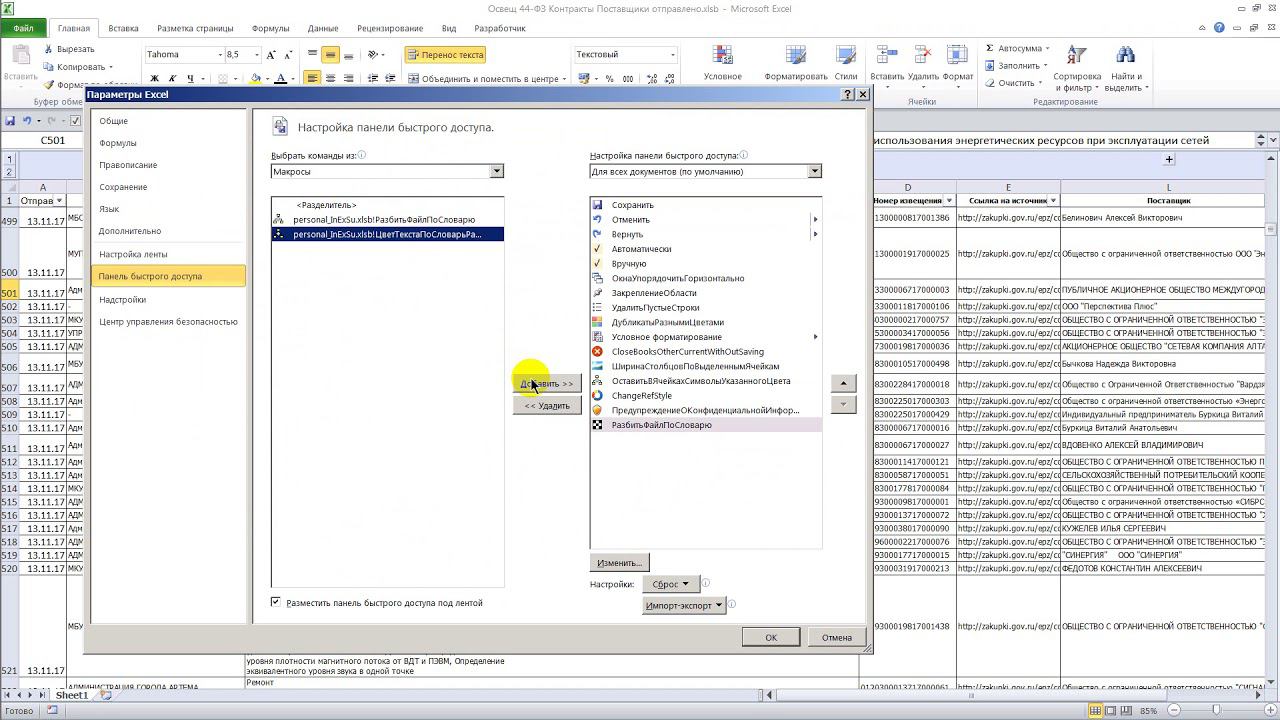Expand the Импорт-экспорт dropdown button
This screenshot has width=1280, height=720.
coord(685,605)
